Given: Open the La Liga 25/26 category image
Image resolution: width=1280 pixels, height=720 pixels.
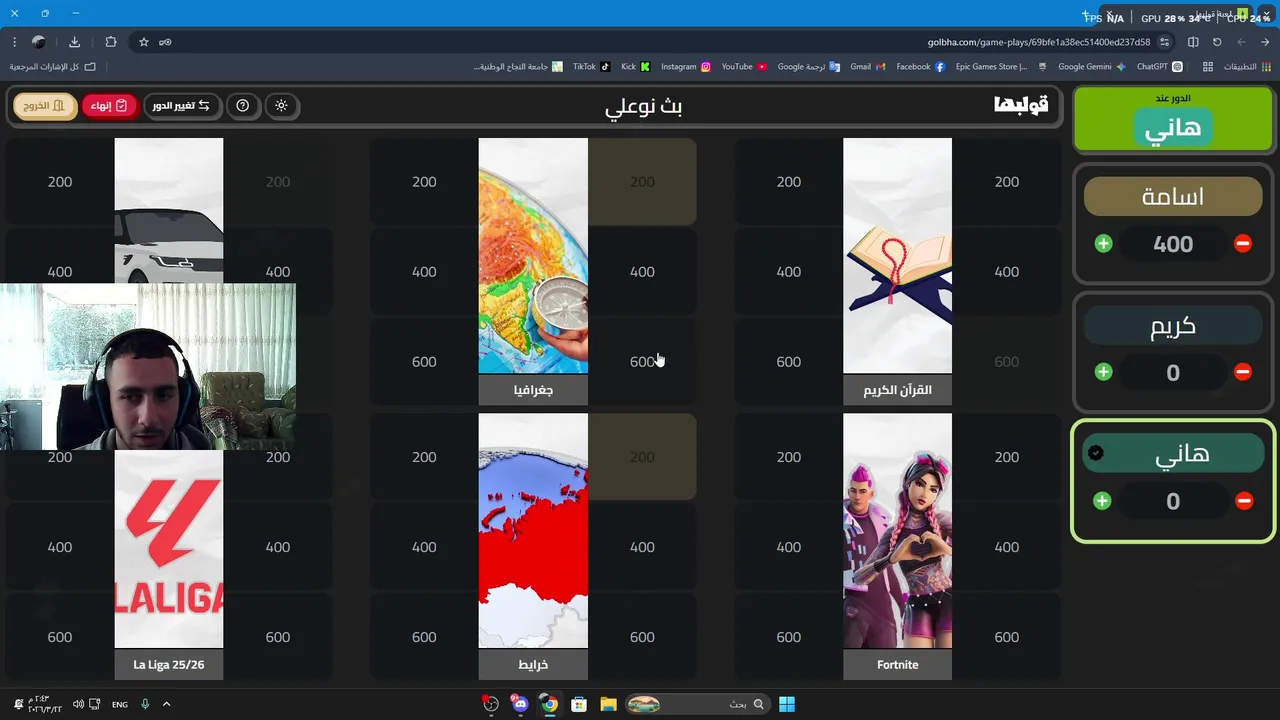Looking at the screenshot, I should click(169, 549).
